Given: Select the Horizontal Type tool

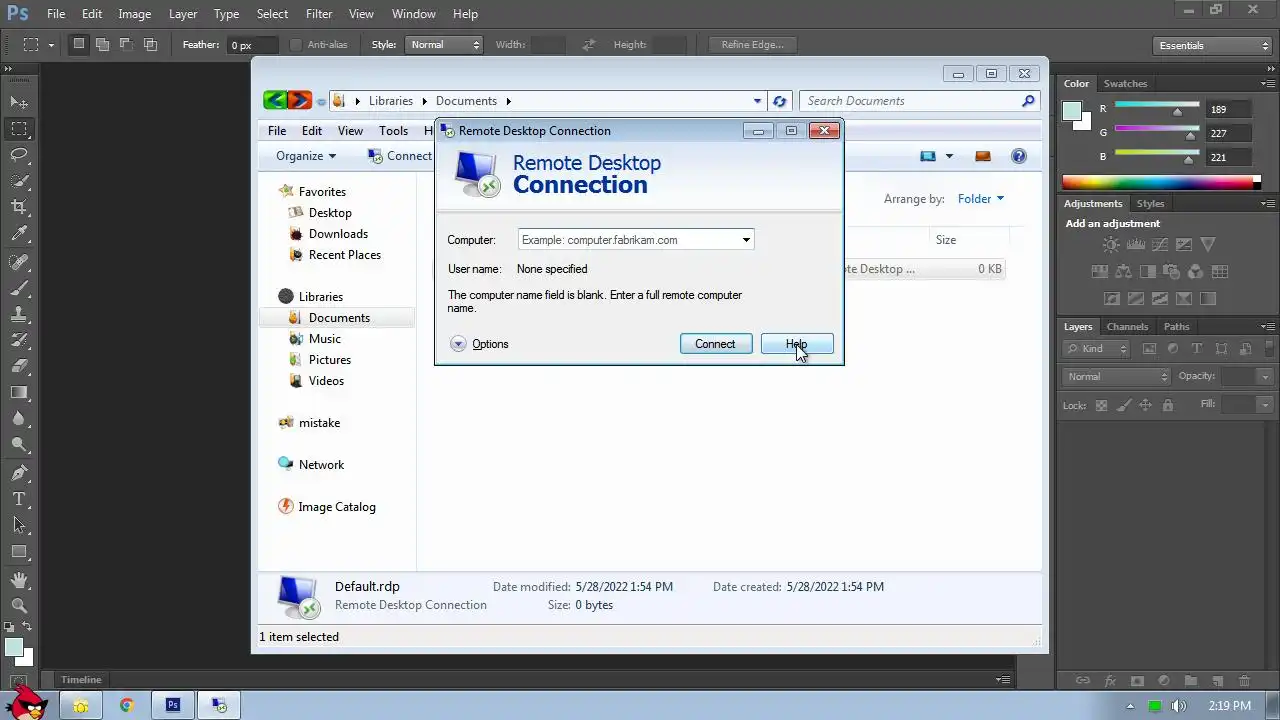Looking at the screenshot, I should pos(19,499).
